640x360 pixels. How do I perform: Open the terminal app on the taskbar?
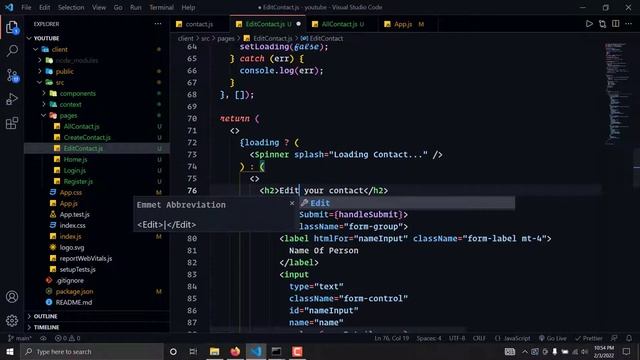pyautogui.click(x=276, y=351)
